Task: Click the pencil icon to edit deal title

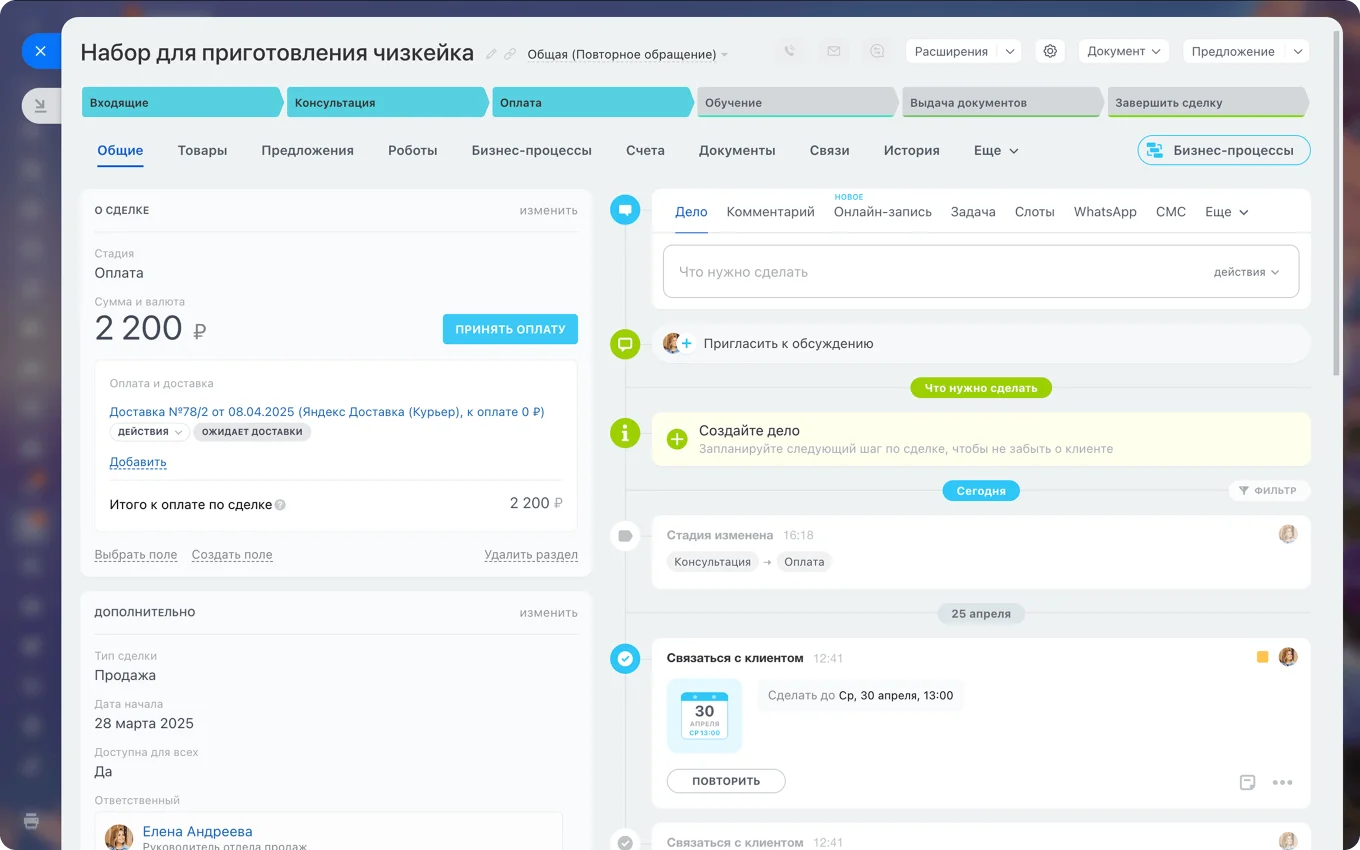Action: (491, 54)
